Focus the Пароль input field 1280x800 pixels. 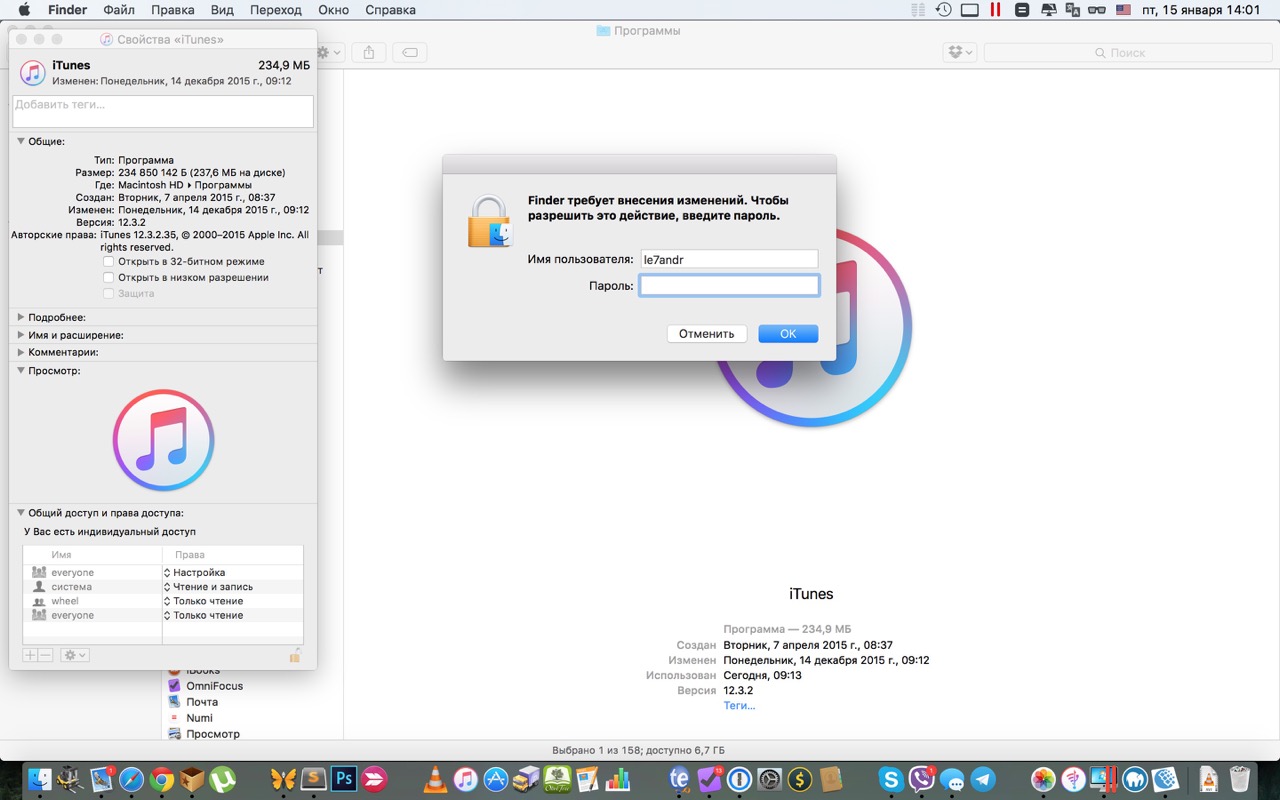click(729, 286)
